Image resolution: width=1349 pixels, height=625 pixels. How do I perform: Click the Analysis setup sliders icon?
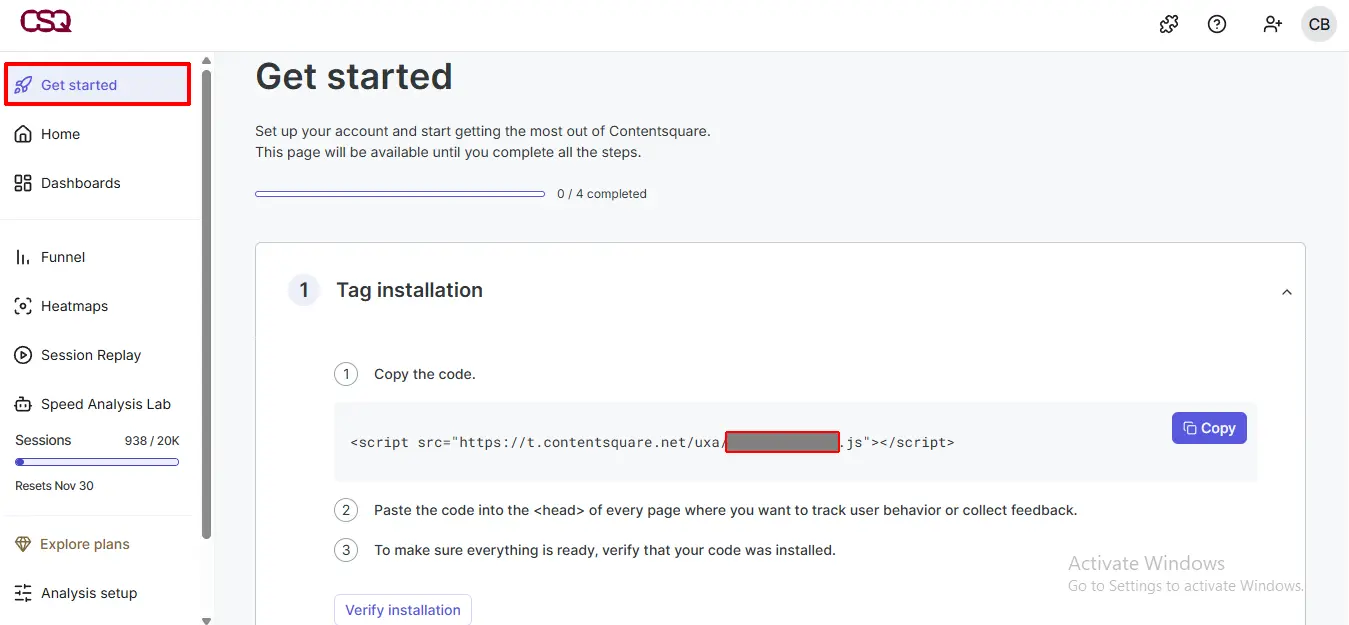(23, 593)
